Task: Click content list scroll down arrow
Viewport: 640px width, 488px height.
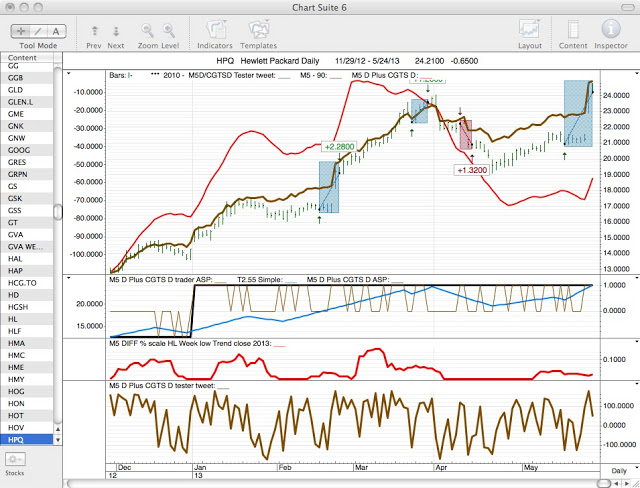Action: point(58,440)
